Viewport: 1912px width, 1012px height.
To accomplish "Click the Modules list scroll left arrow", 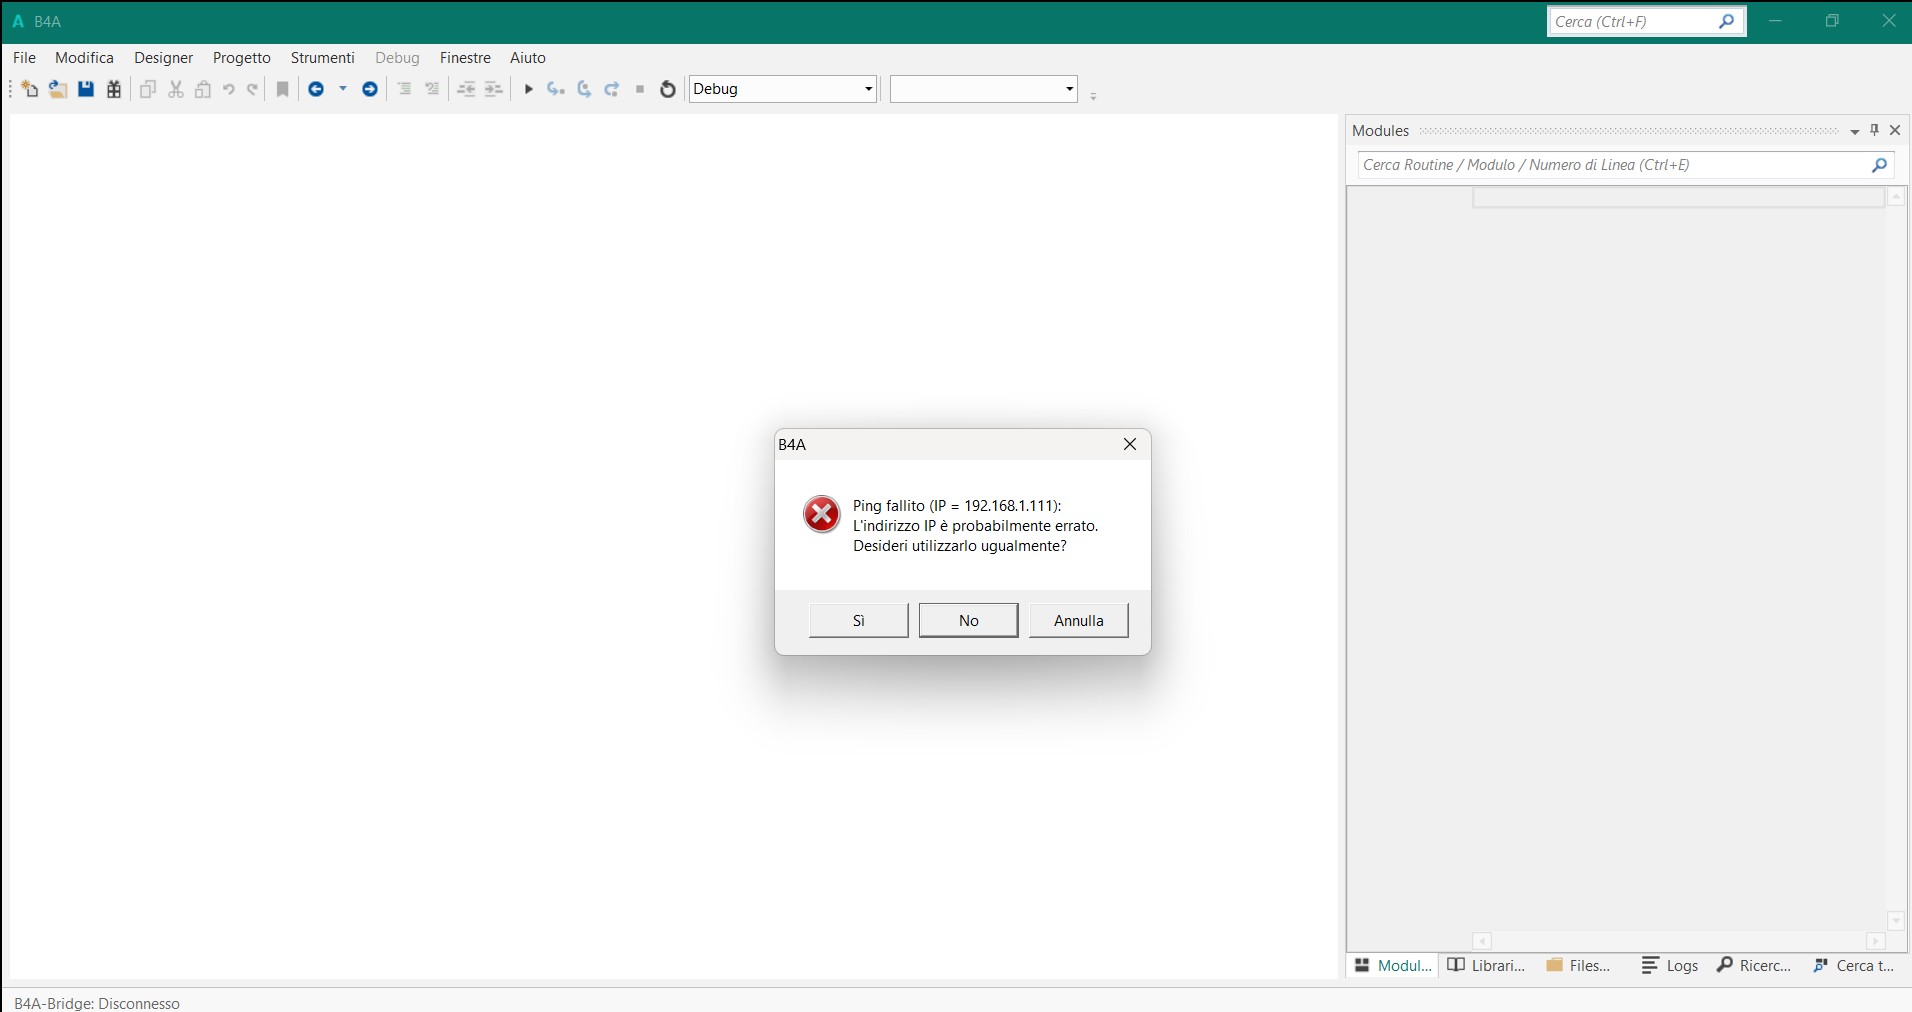I will tap(1482, 941).
